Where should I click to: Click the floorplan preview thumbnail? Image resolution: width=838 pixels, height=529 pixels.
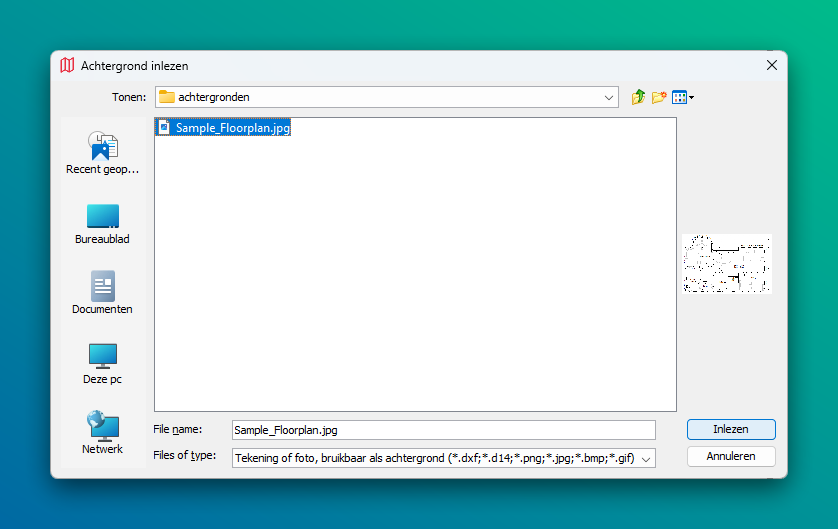click(727, 264)
